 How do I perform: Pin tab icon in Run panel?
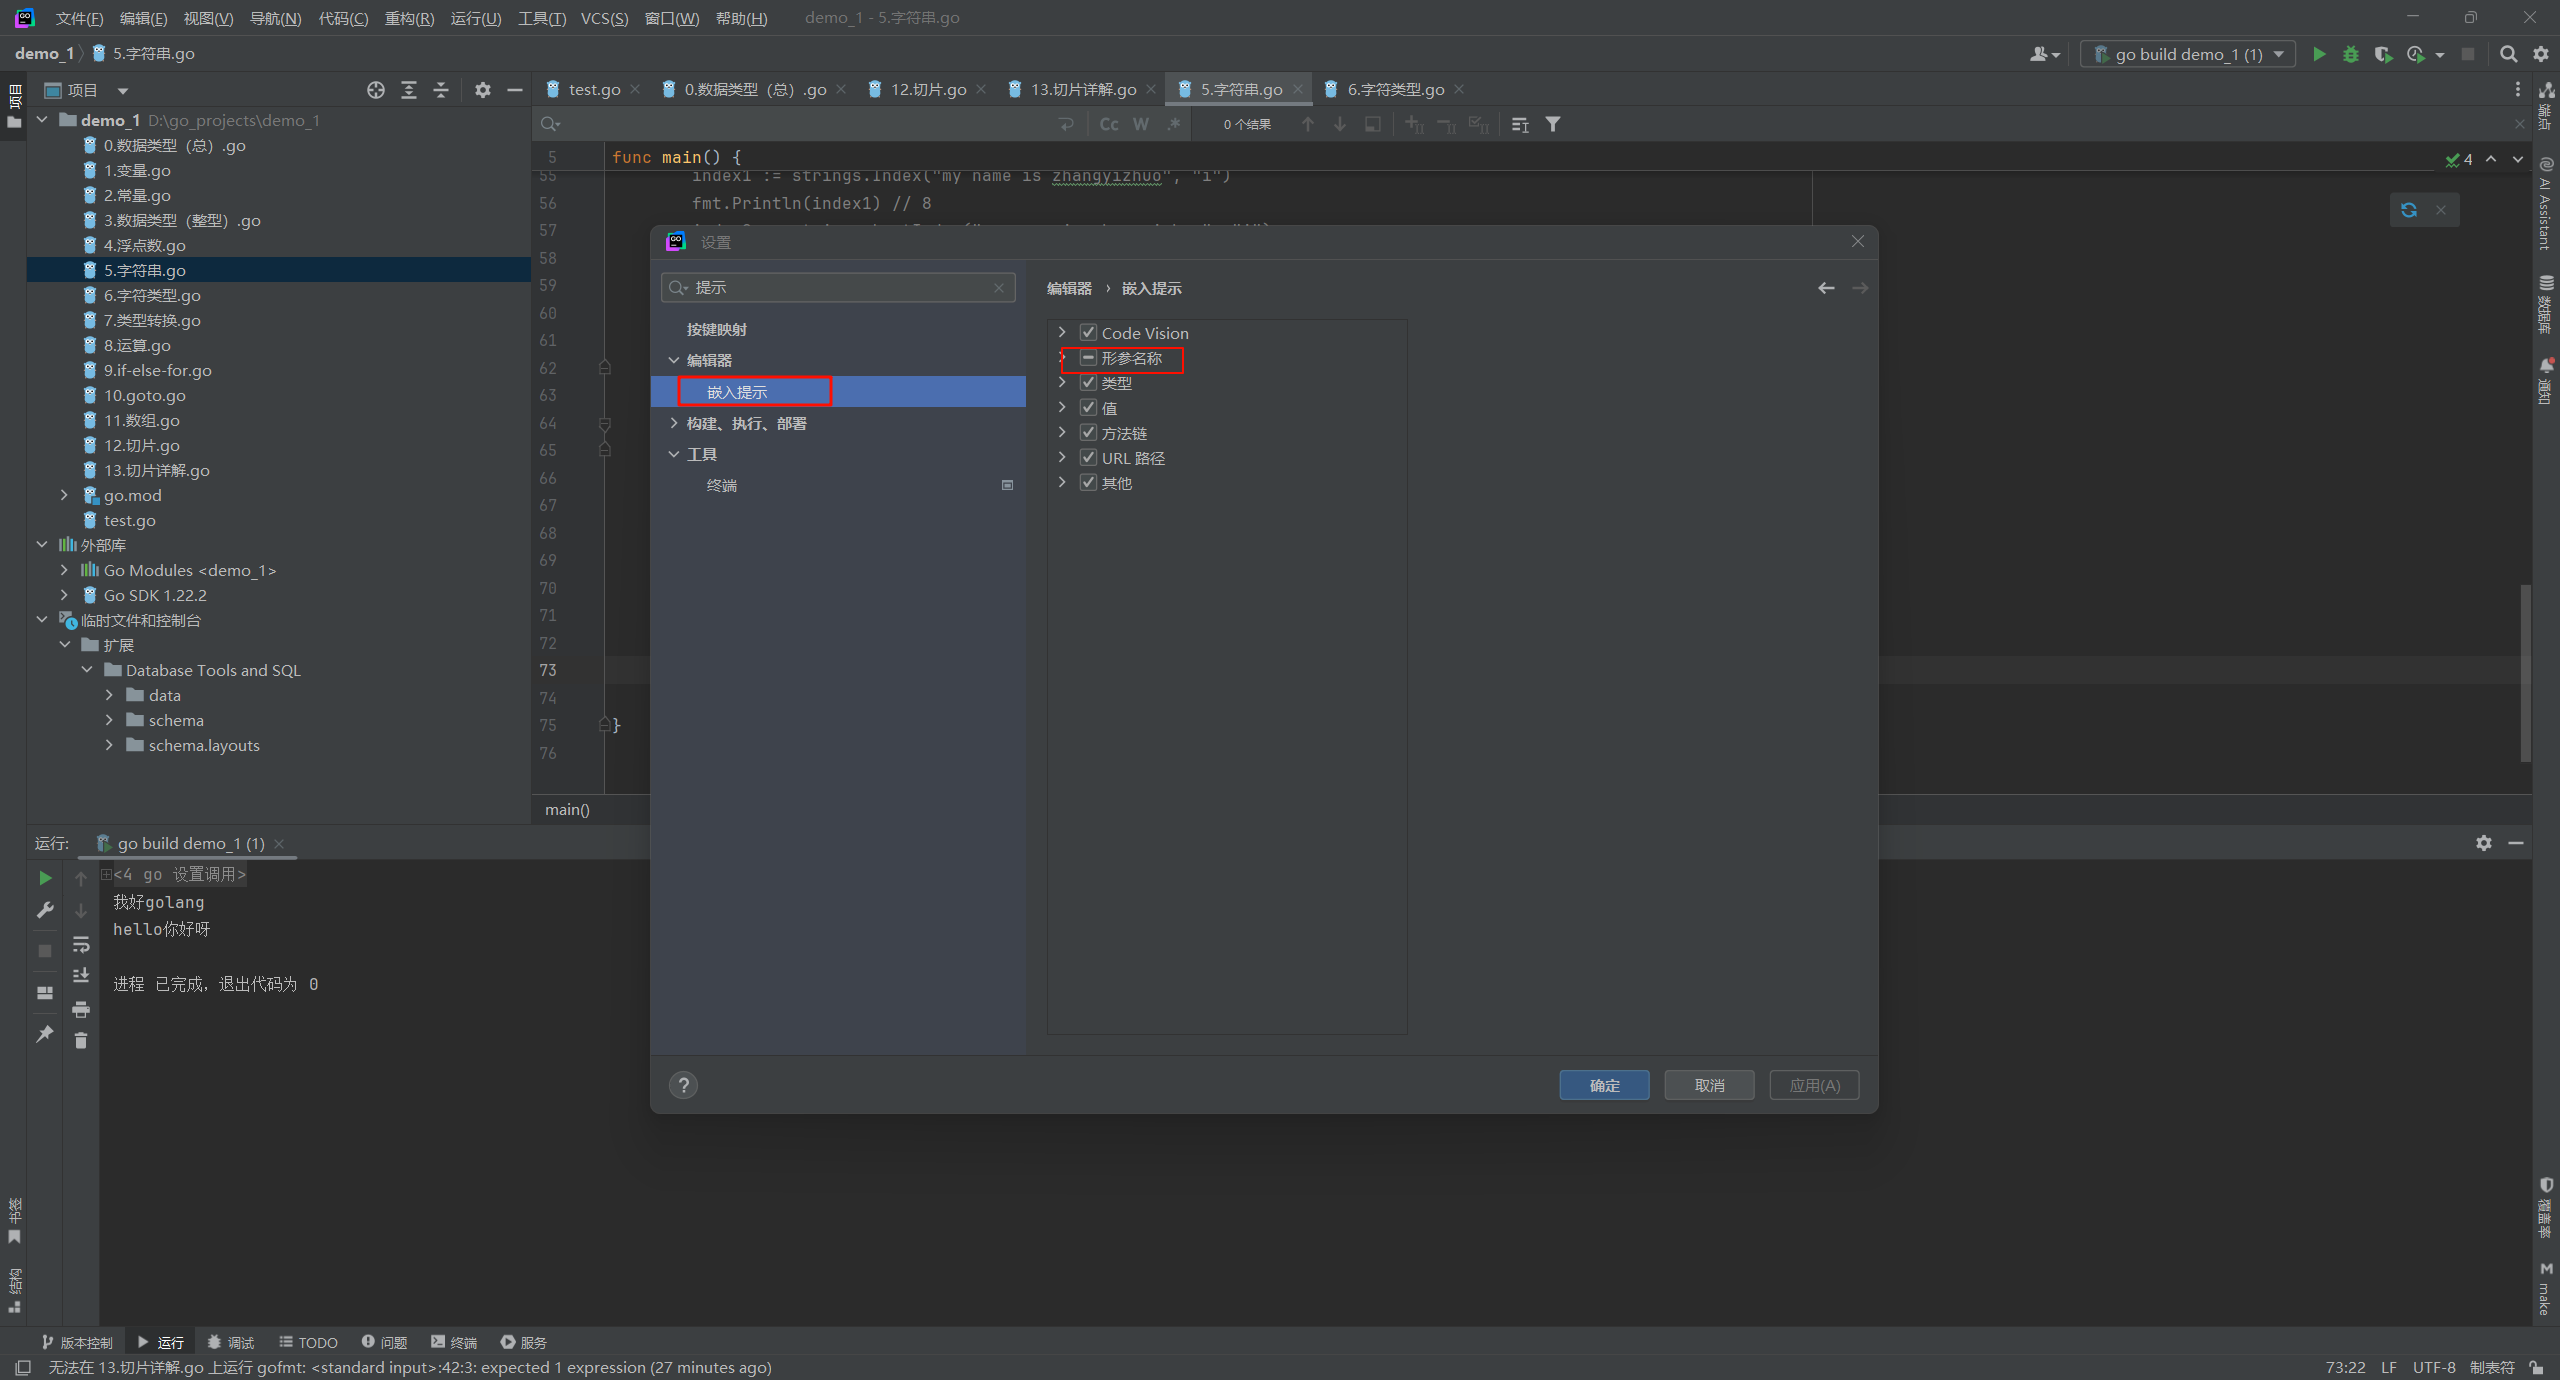[45, 1034]
